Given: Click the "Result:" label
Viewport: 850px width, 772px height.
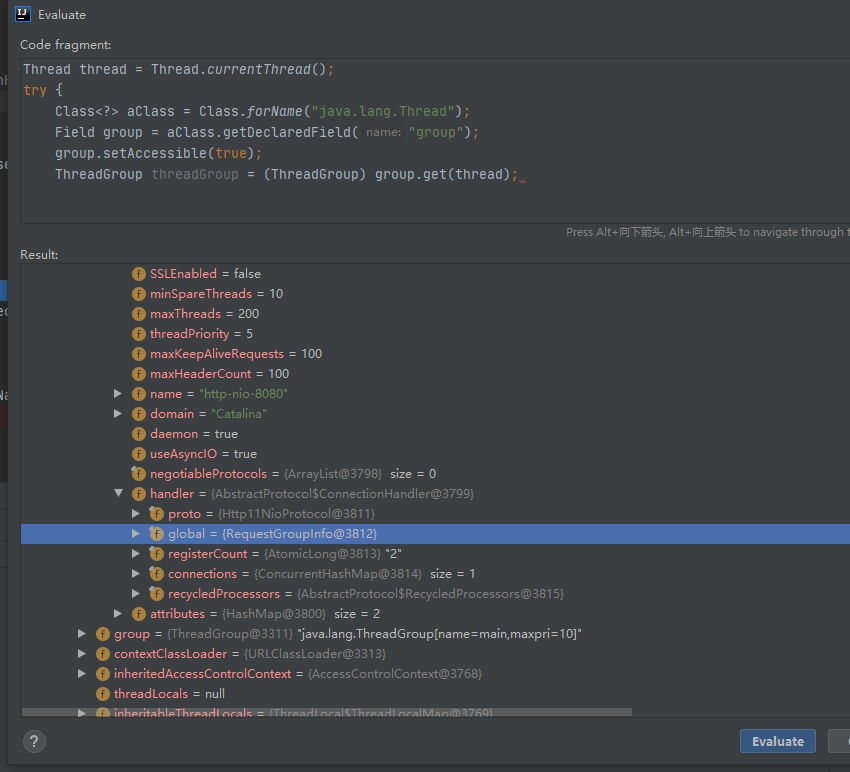Looking at the screenshot, I should click(x=39, y=255).
